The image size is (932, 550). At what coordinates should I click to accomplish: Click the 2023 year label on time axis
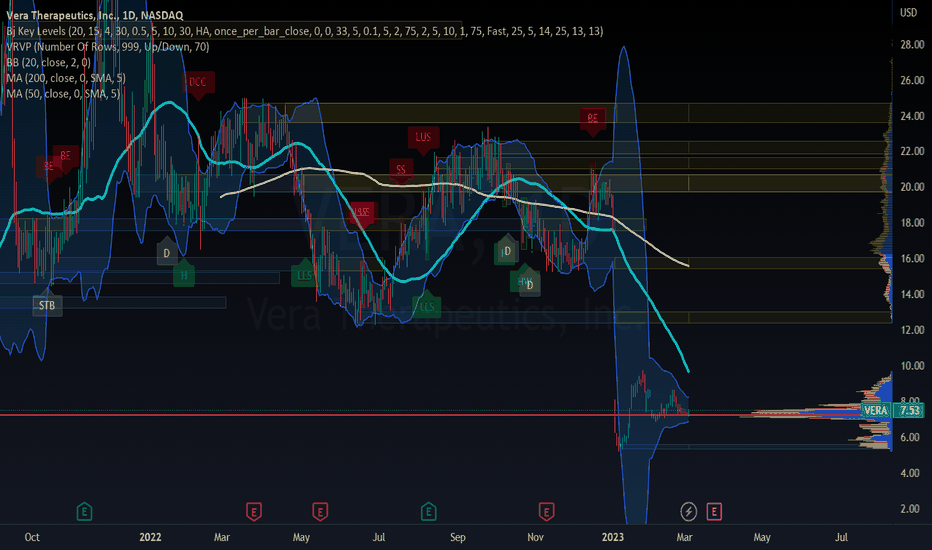click(613, 537)
